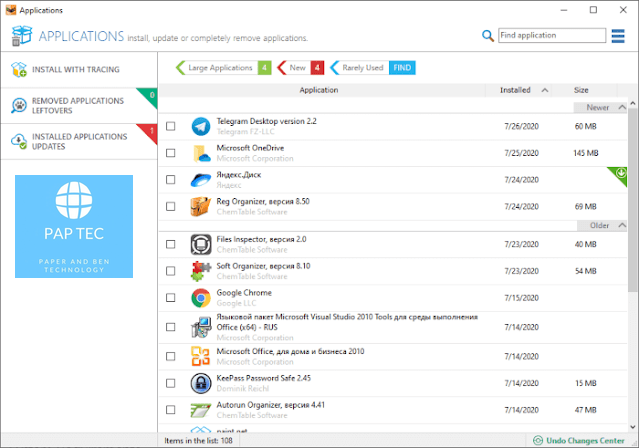The height and width of the screenshot is (448, 639).
Task: Tick the KeePass Password Safe checkbox
Action: pos(171,383)
